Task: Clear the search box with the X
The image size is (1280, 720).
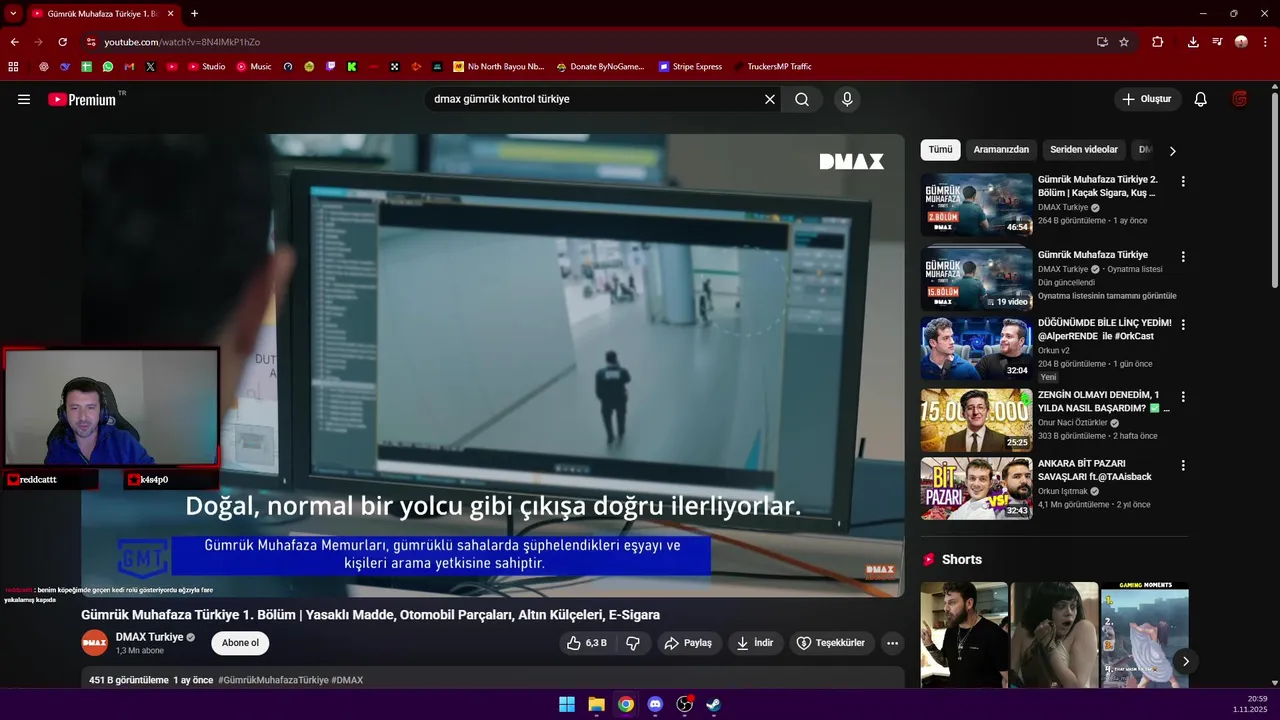Action: pyautogui.click(x=770, y=99)
